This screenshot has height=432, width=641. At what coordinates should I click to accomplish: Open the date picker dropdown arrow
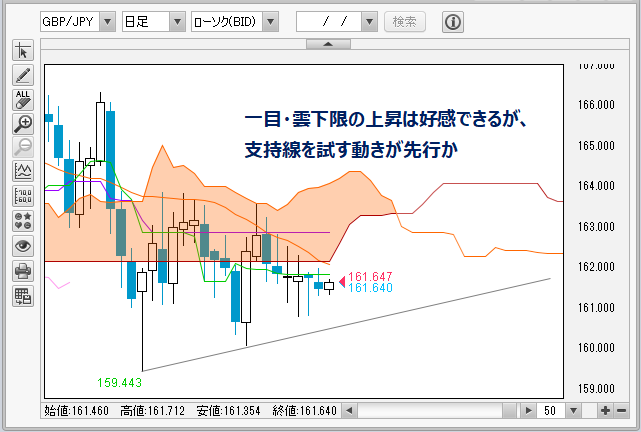[369, 22]
